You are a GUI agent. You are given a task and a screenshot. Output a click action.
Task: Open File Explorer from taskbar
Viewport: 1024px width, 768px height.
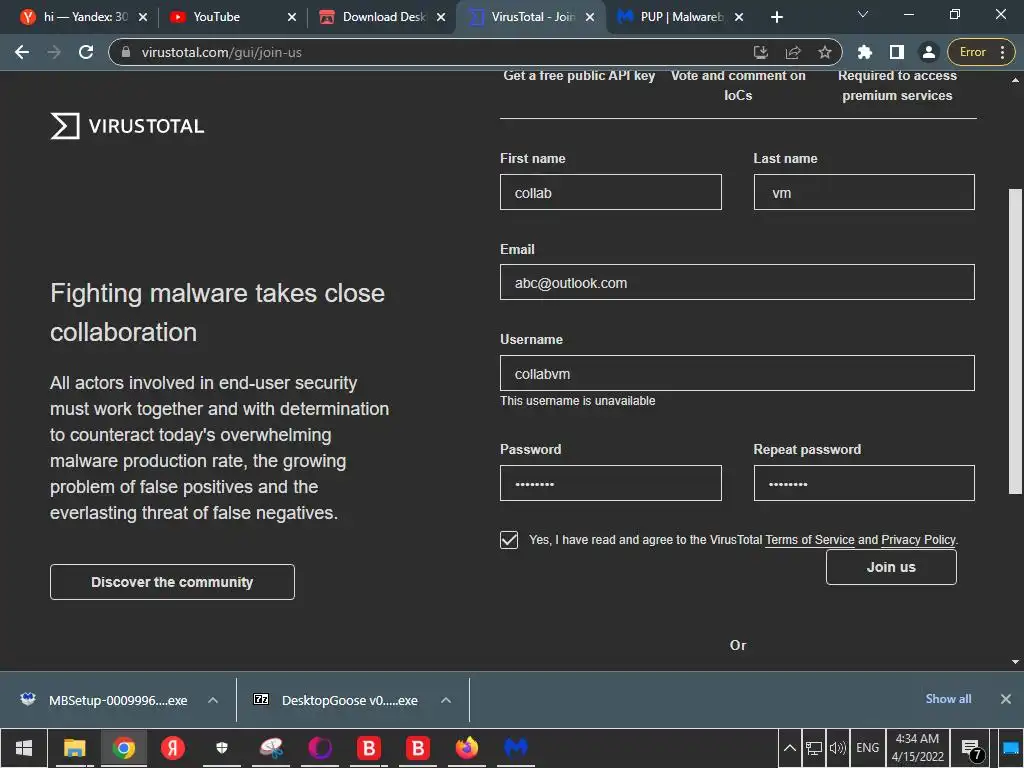(x=74, y=748)
